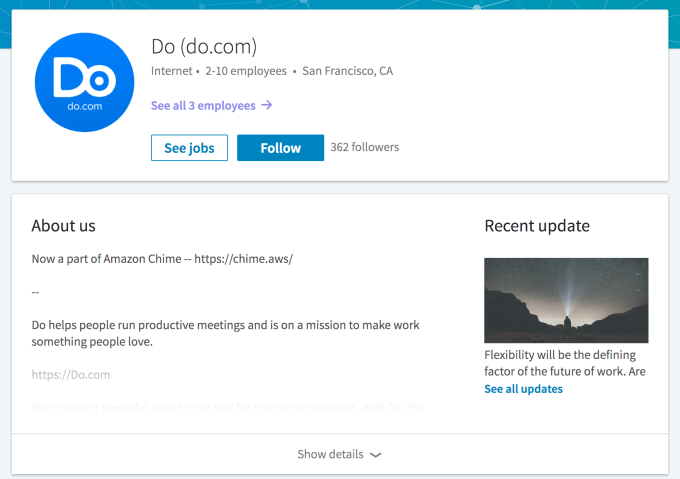Click the Show details chevron arrow

pos(376,455)
